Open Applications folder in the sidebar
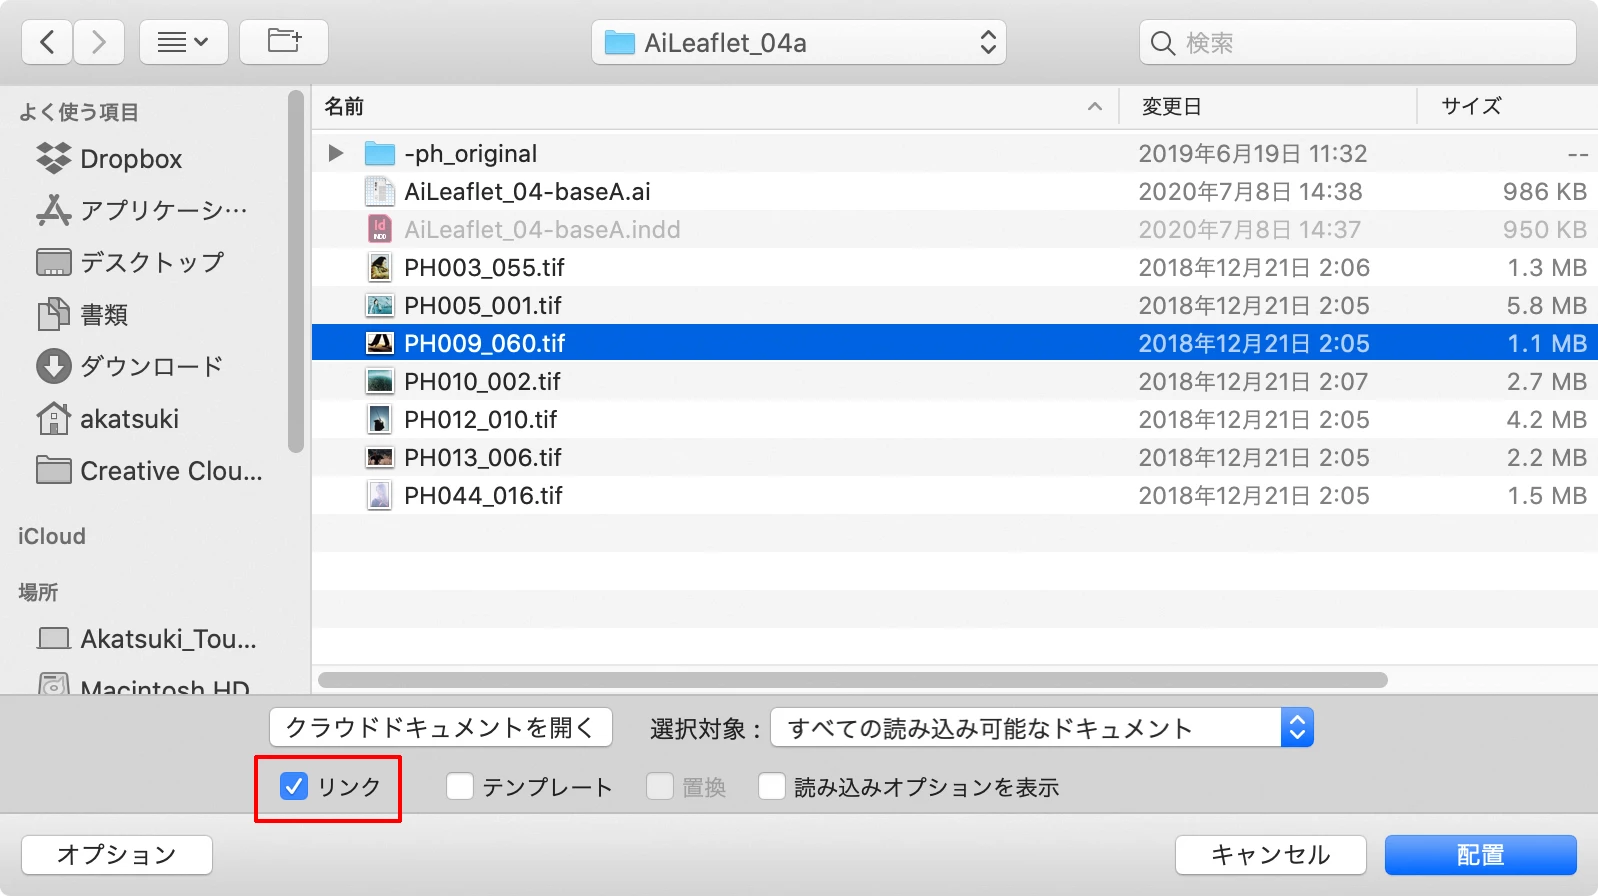Image resolution: width=1598 pixels, height=896 pixels. click(141, 210)
